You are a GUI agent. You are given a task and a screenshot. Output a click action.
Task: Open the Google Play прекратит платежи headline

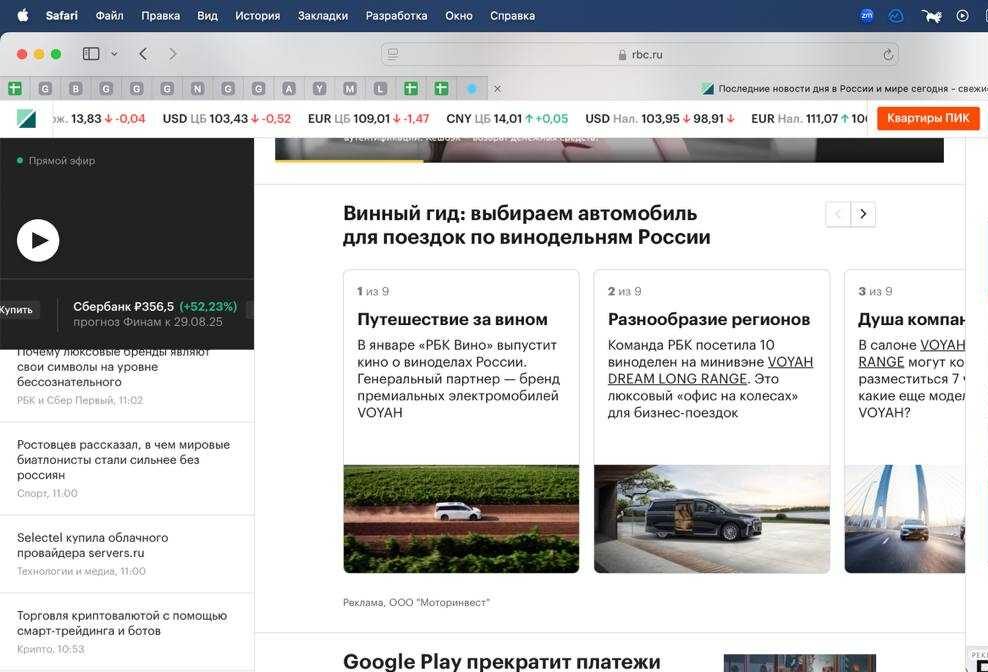pos(502,662)
